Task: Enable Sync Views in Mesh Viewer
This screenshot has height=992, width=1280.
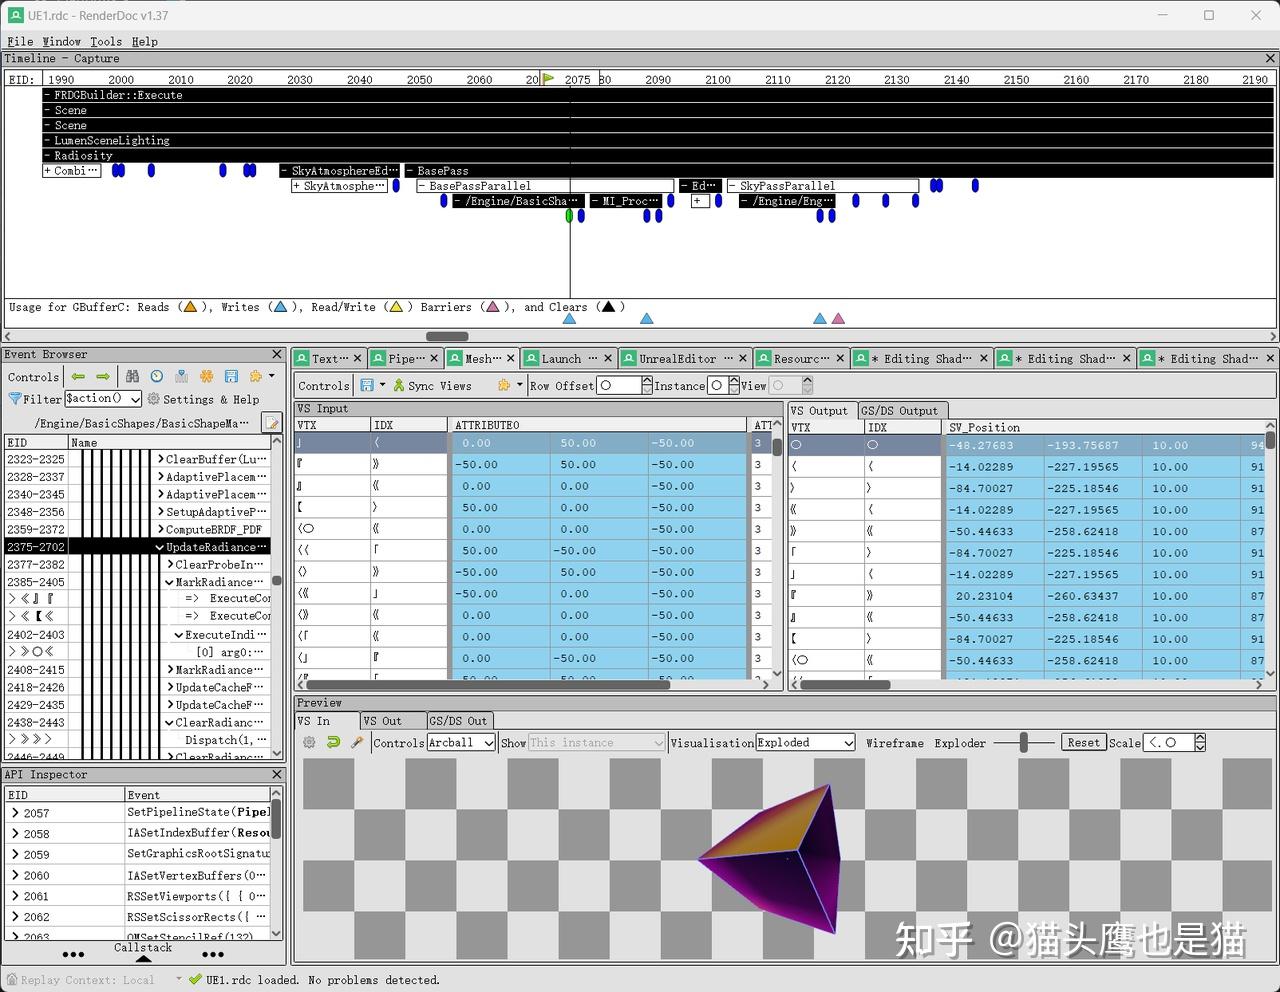Action: coord(428,385)
